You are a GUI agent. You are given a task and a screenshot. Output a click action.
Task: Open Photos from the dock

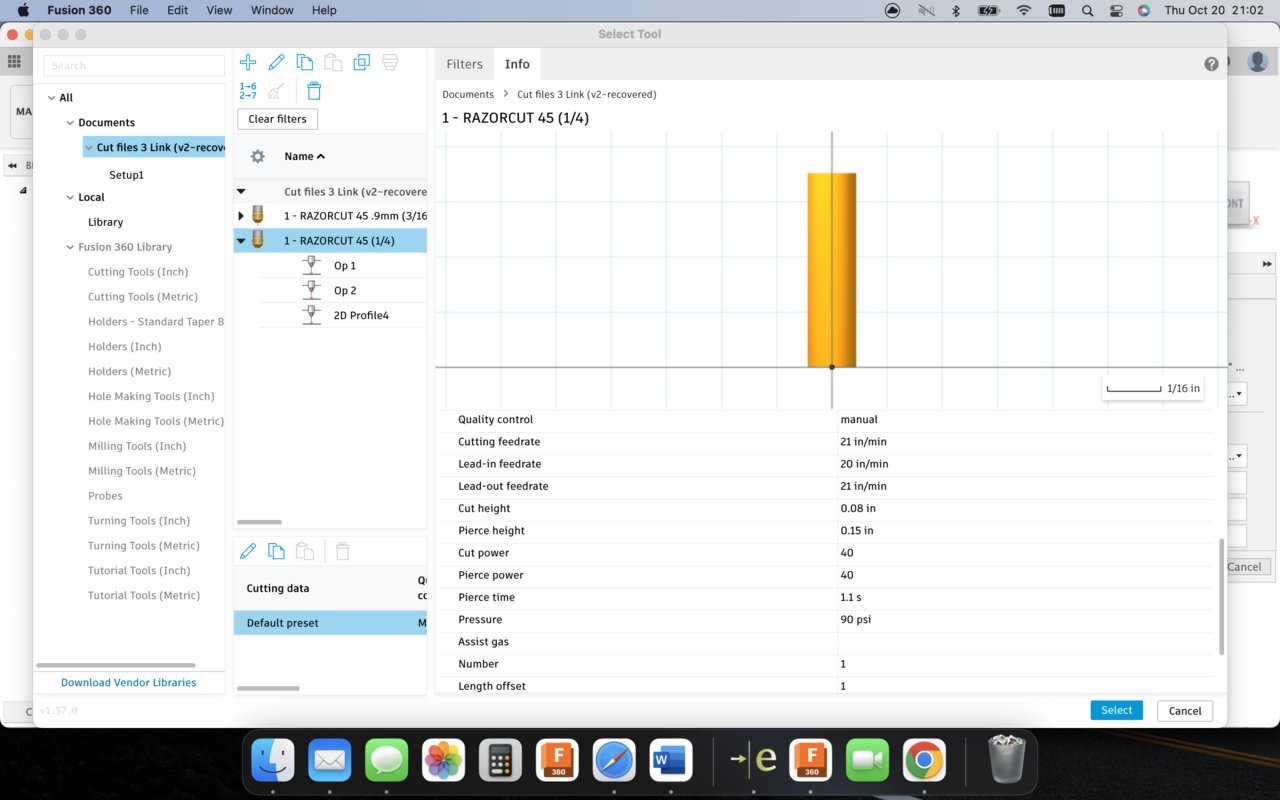[443, 760]
